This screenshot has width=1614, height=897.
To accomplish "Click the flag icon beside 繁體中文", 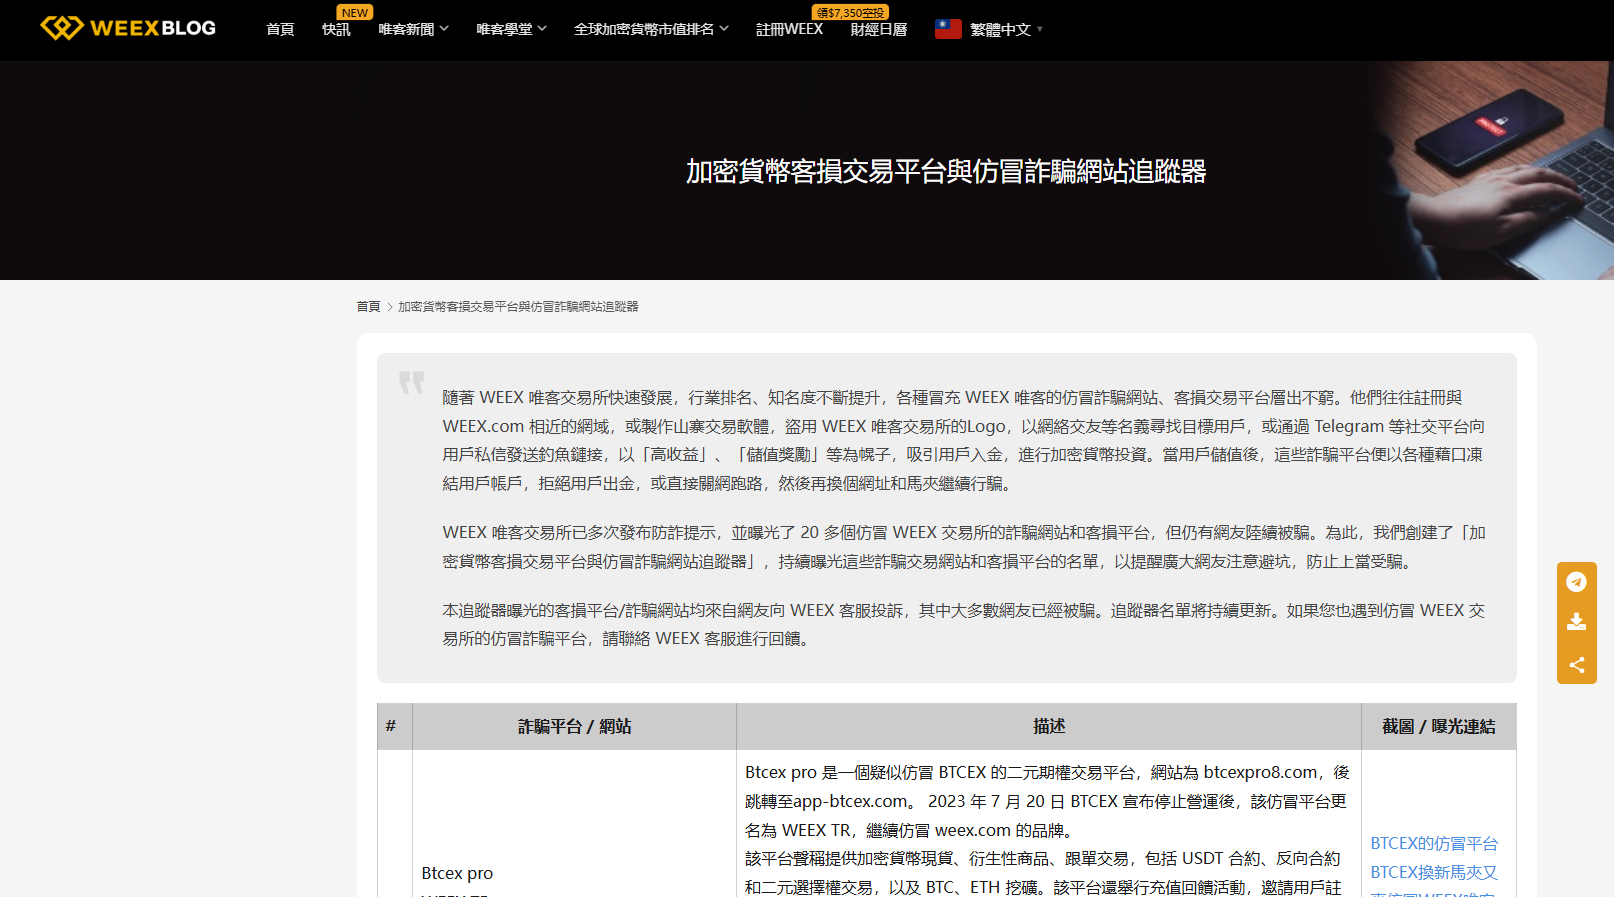I will [947, 29].
